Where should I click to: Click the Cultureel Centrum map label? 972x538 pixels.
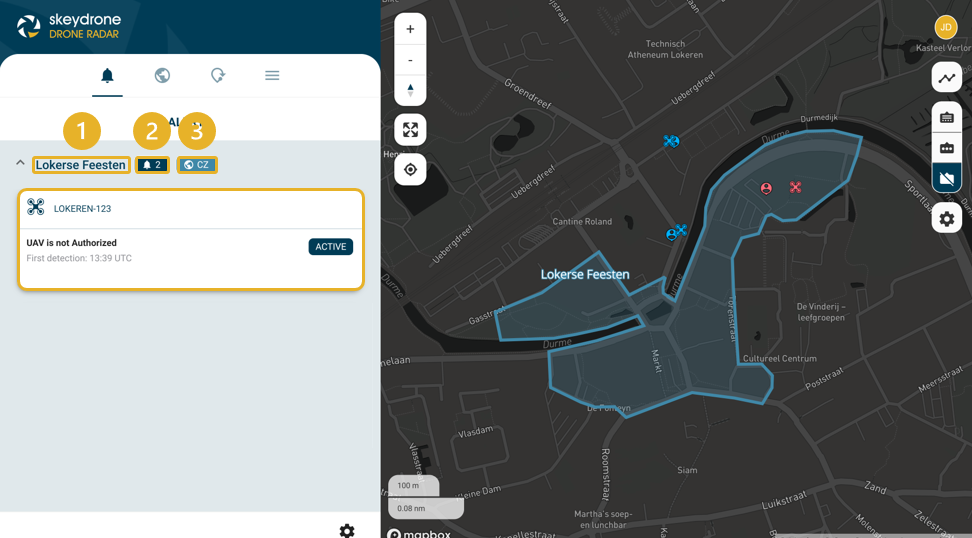779,358
